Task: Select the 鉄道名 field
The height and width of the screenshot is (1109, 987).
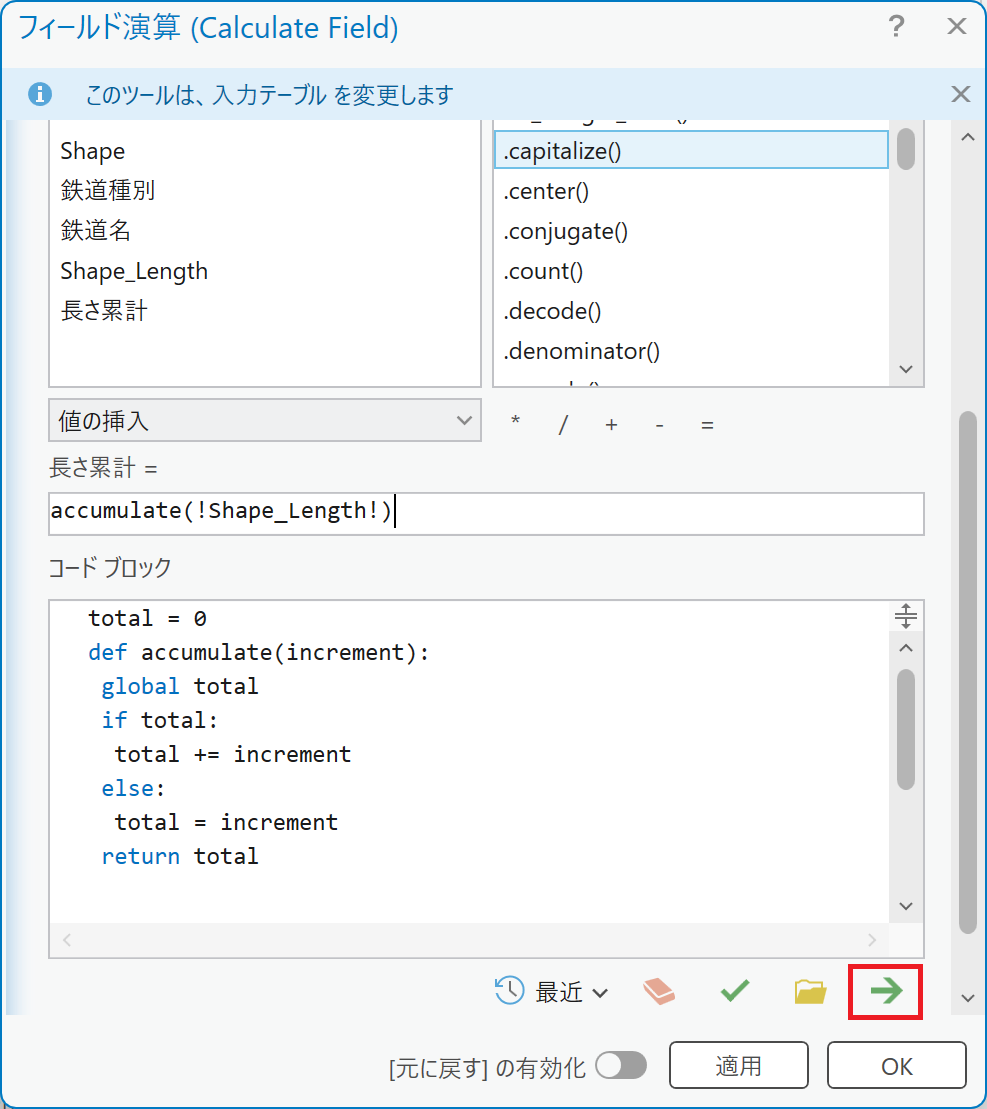Action: (95, 231)
